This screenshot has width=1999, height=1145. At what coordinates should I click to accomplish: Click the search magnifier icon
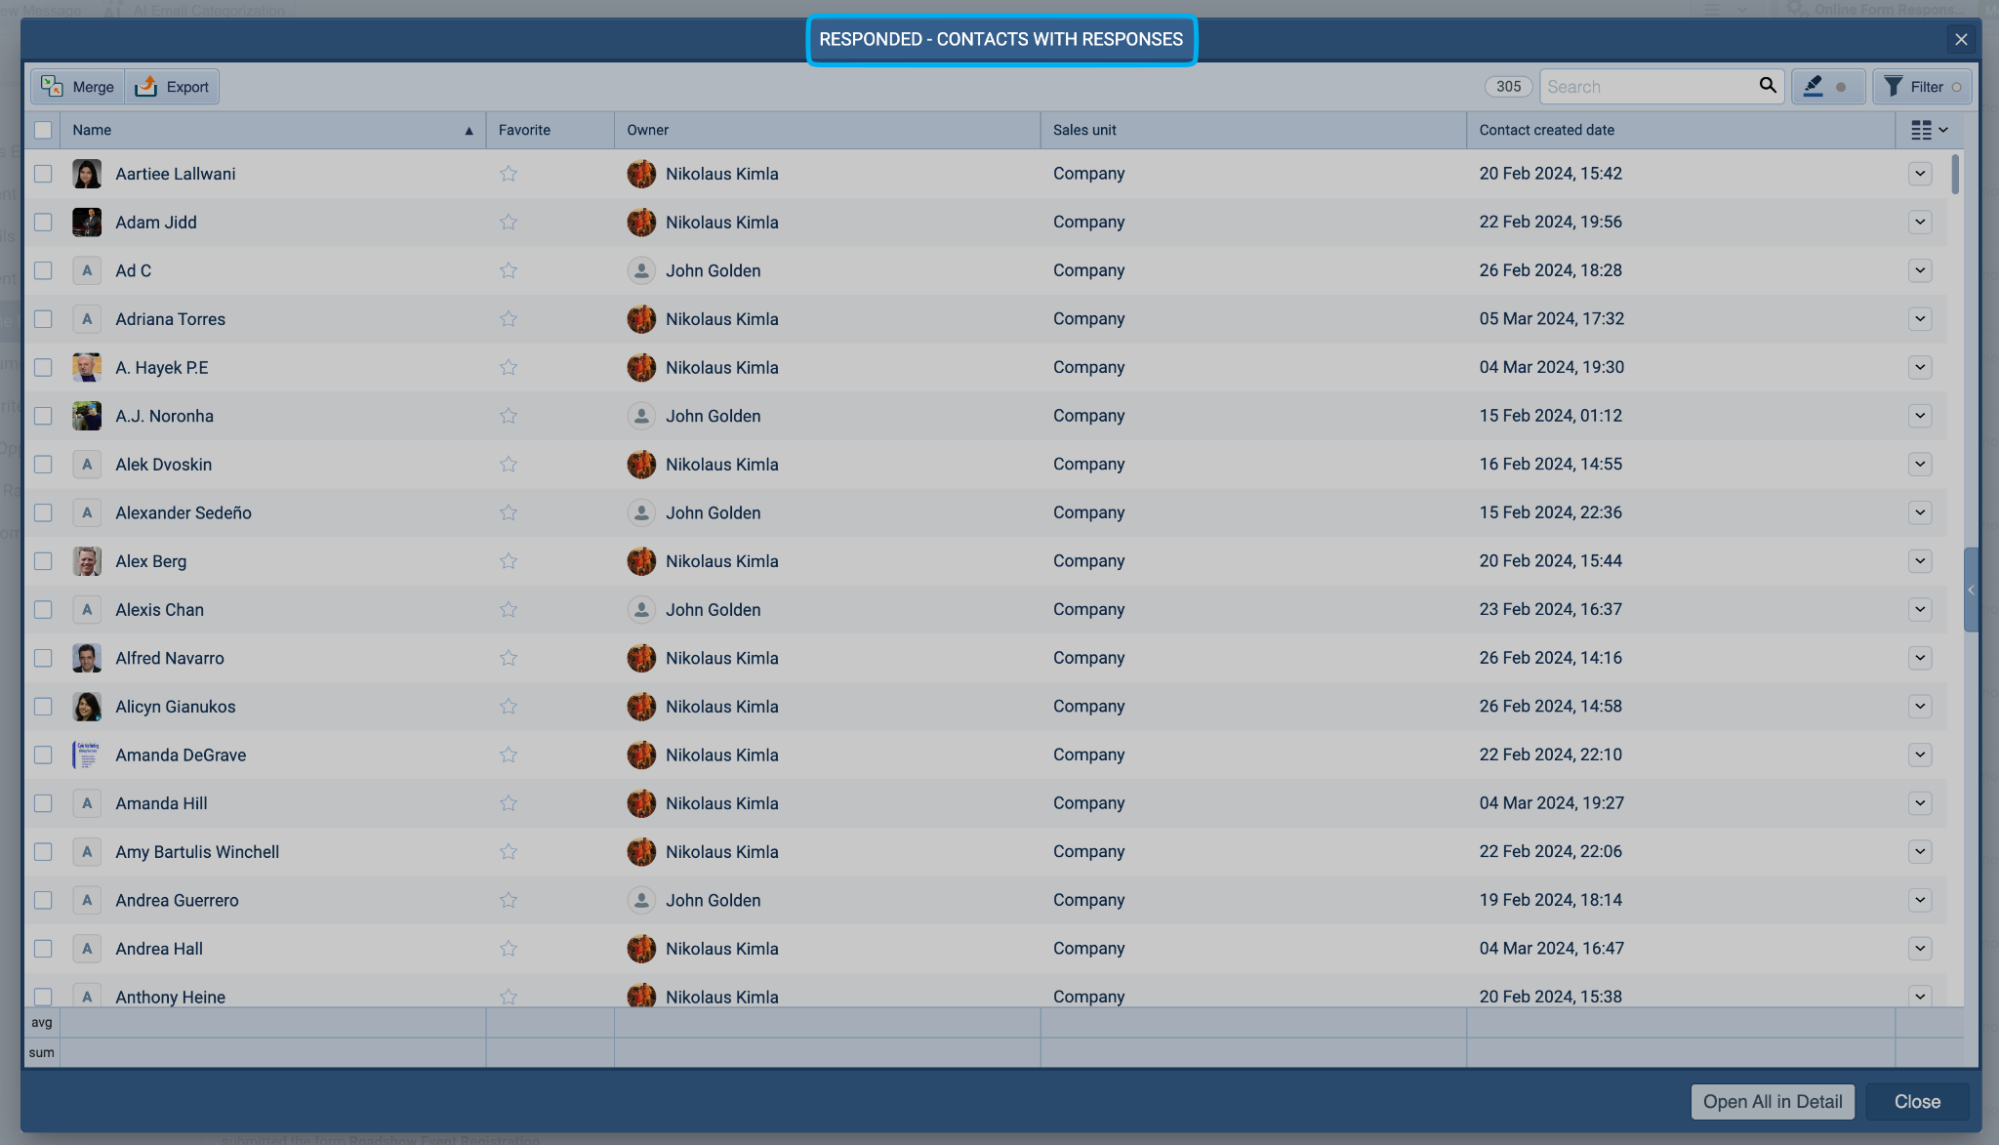pos(1767,86)
